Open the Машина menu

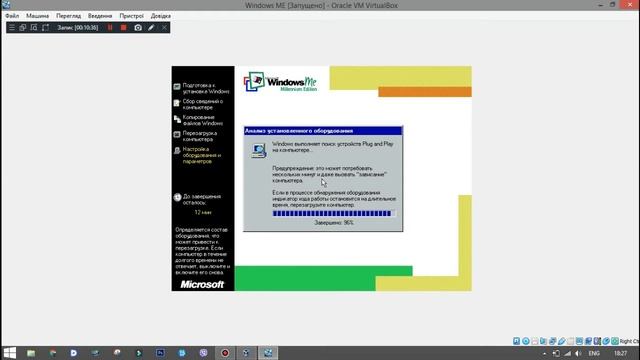38,16
